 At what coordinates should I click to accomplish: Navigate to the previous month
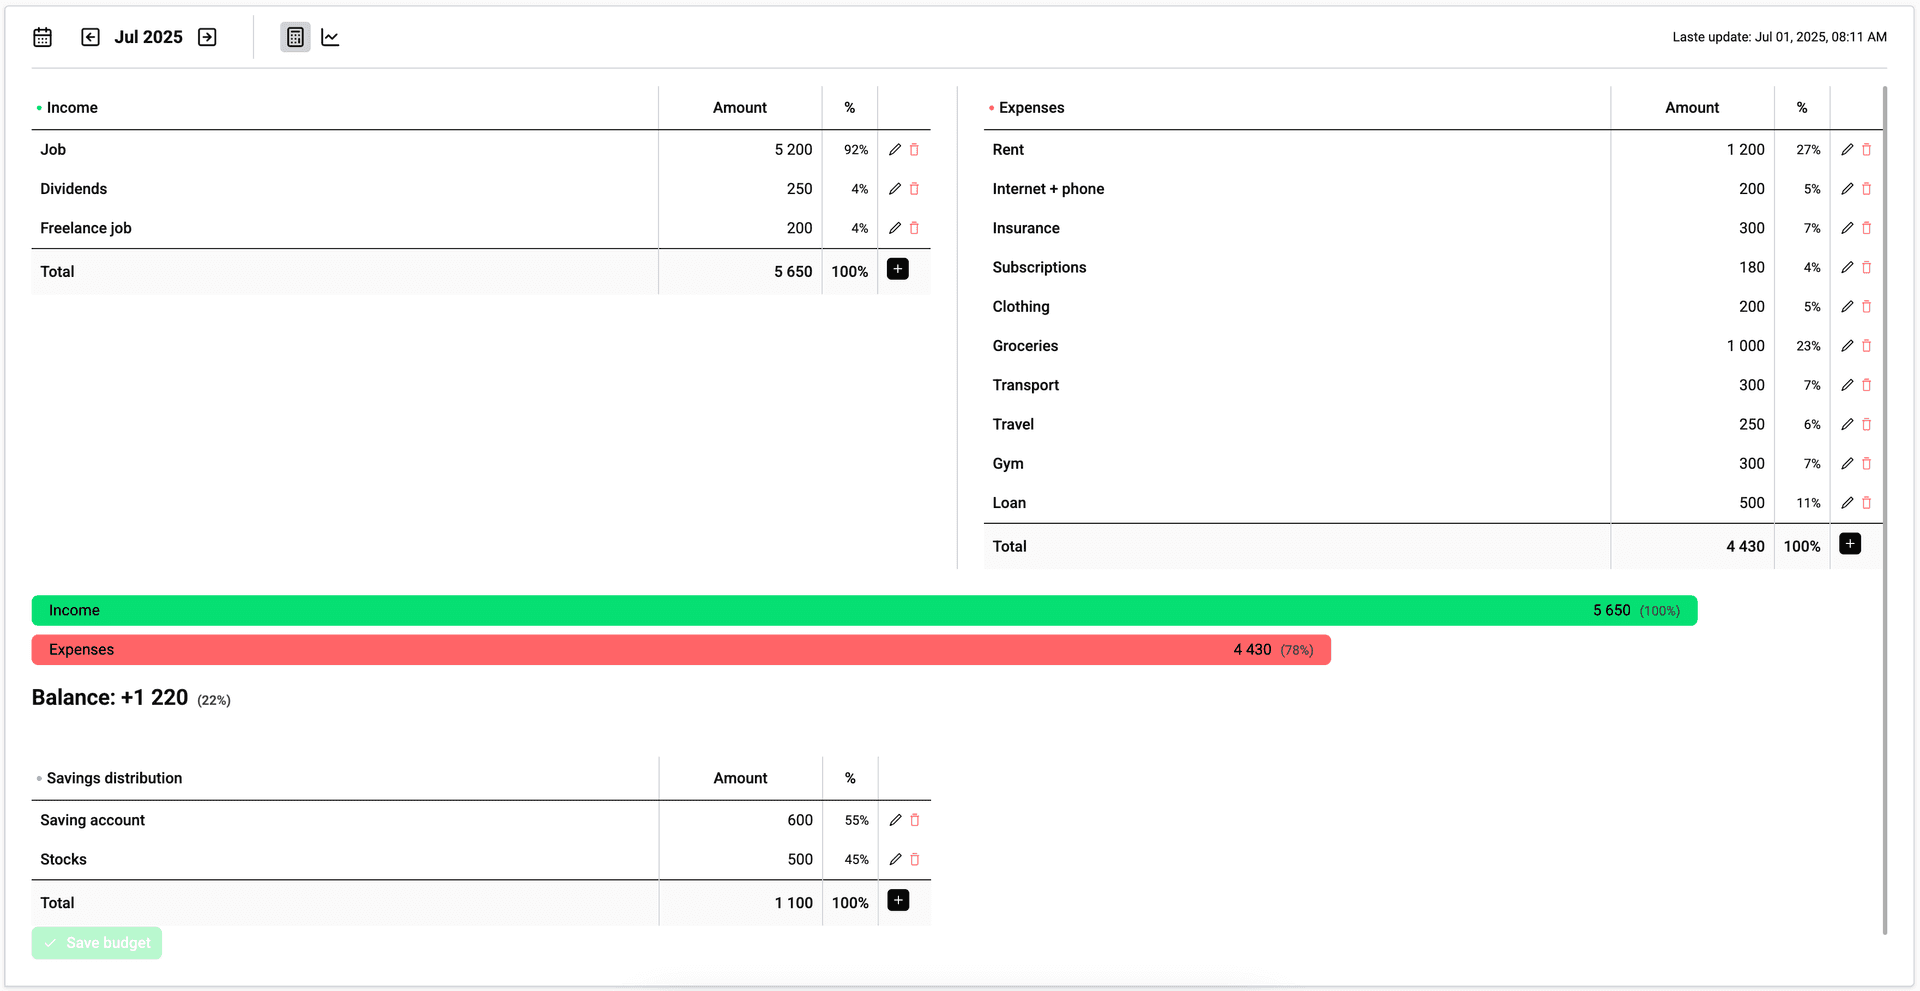pos(90,37)
